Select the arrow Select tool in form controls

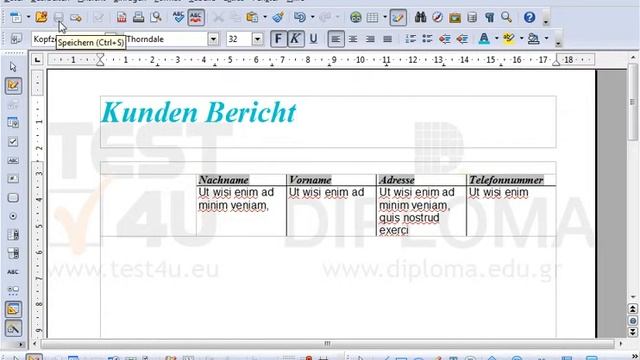tap(13, 67)
